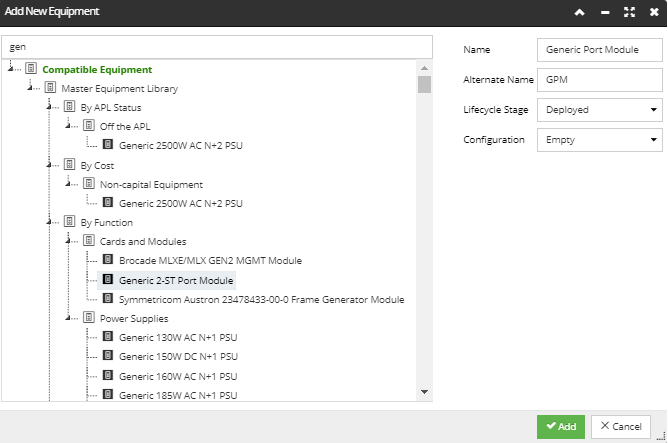Click icon beside Brocade MLXE/MLX GEN2 MGMT Module
This screenshot has height=443, width=668.
108,259
